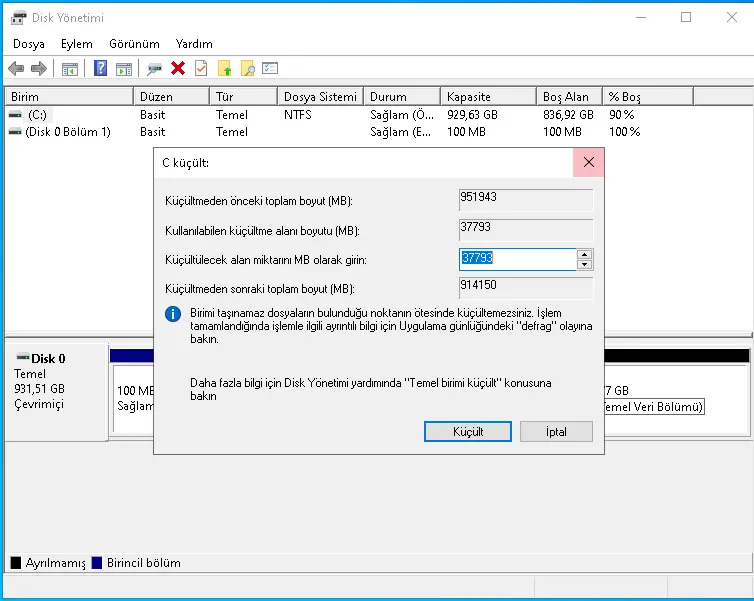Open the Yardım menu
Screen dimensions: 754x601
[x=194, y=44]
